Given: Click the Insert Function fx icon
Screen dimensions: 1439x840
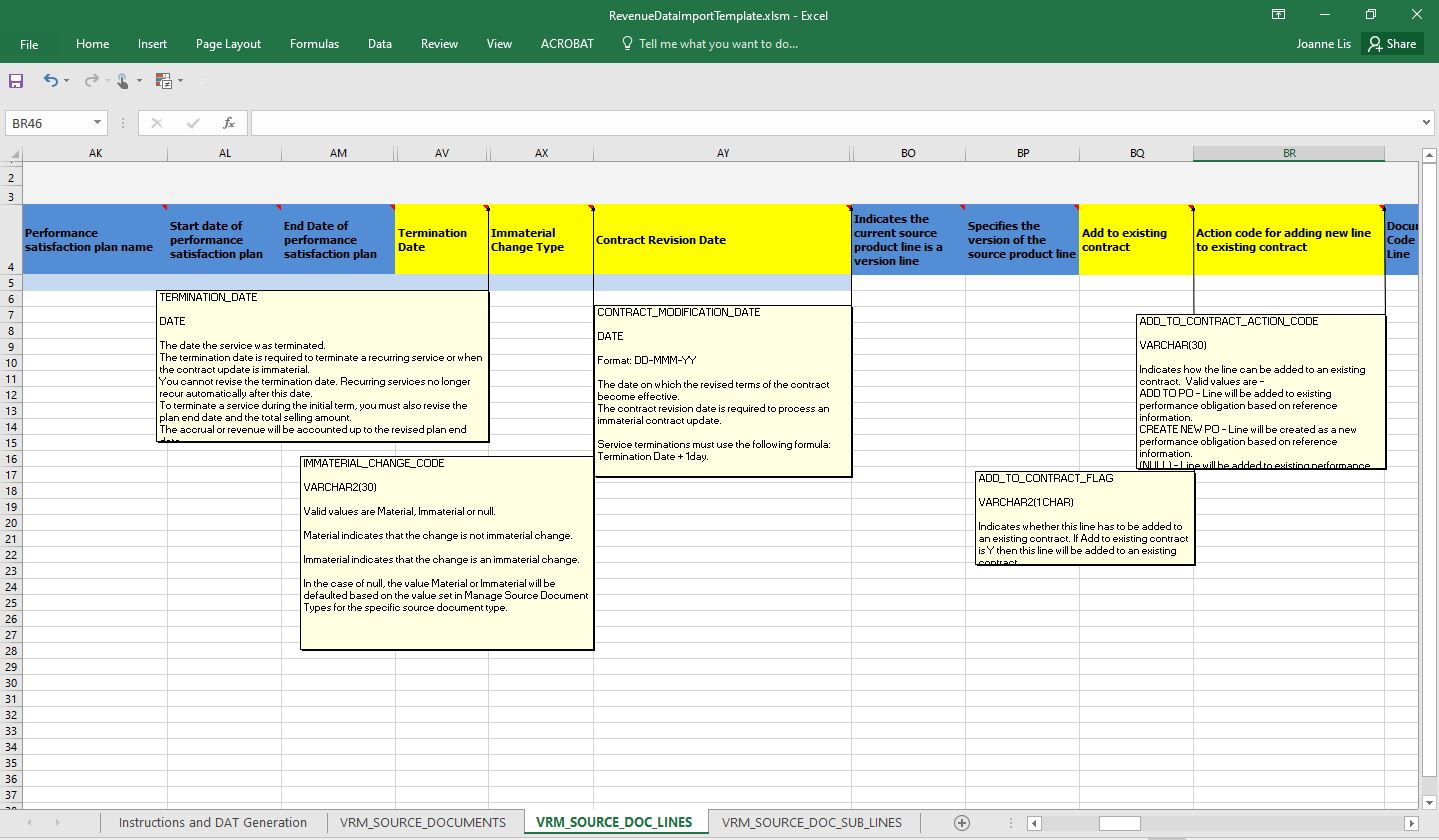Looking at the screenshot, I should coord(228,123).
